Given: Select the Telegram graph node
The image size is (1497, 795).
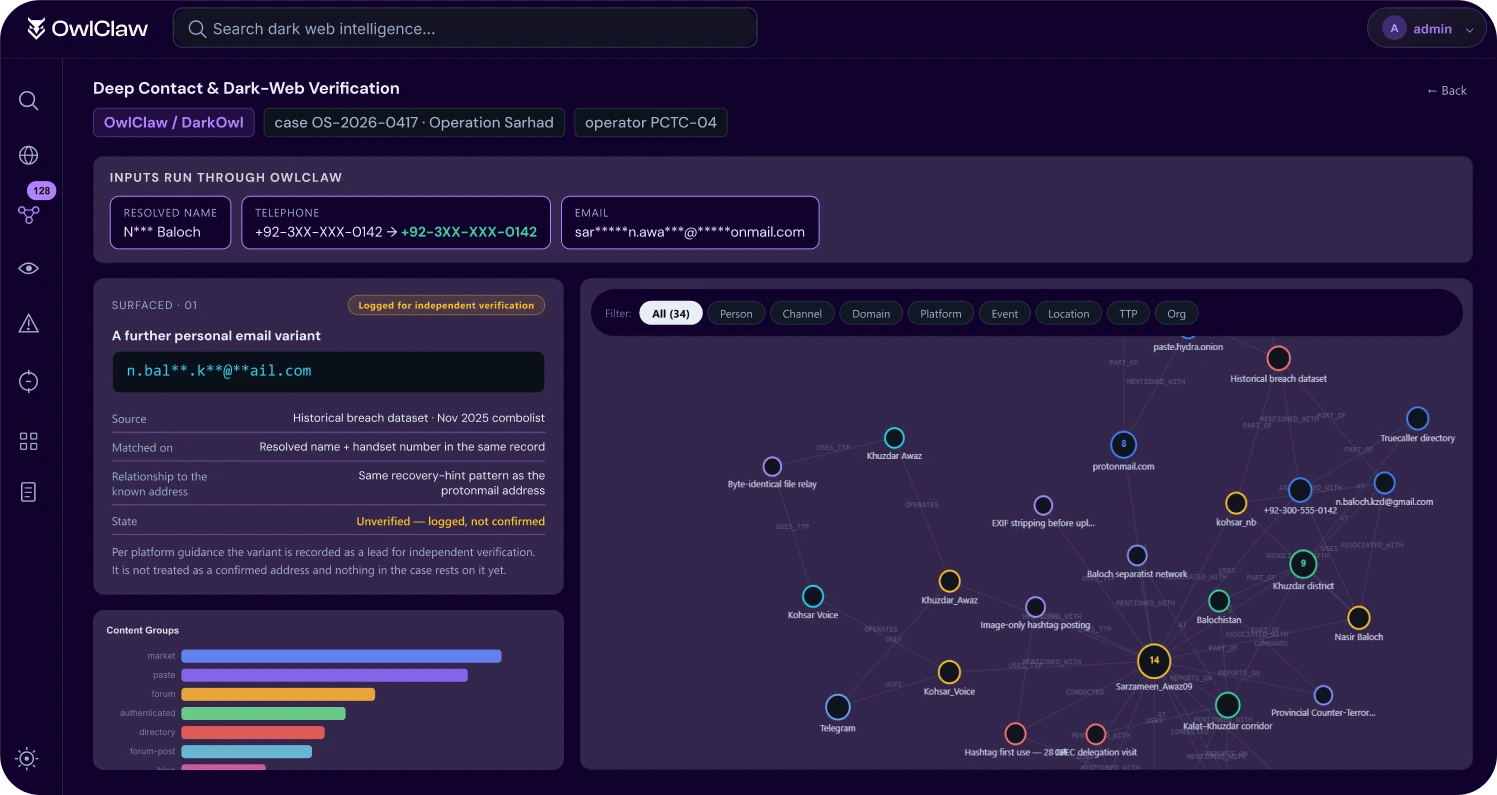Looking at the screenshot, I should 838,708.
